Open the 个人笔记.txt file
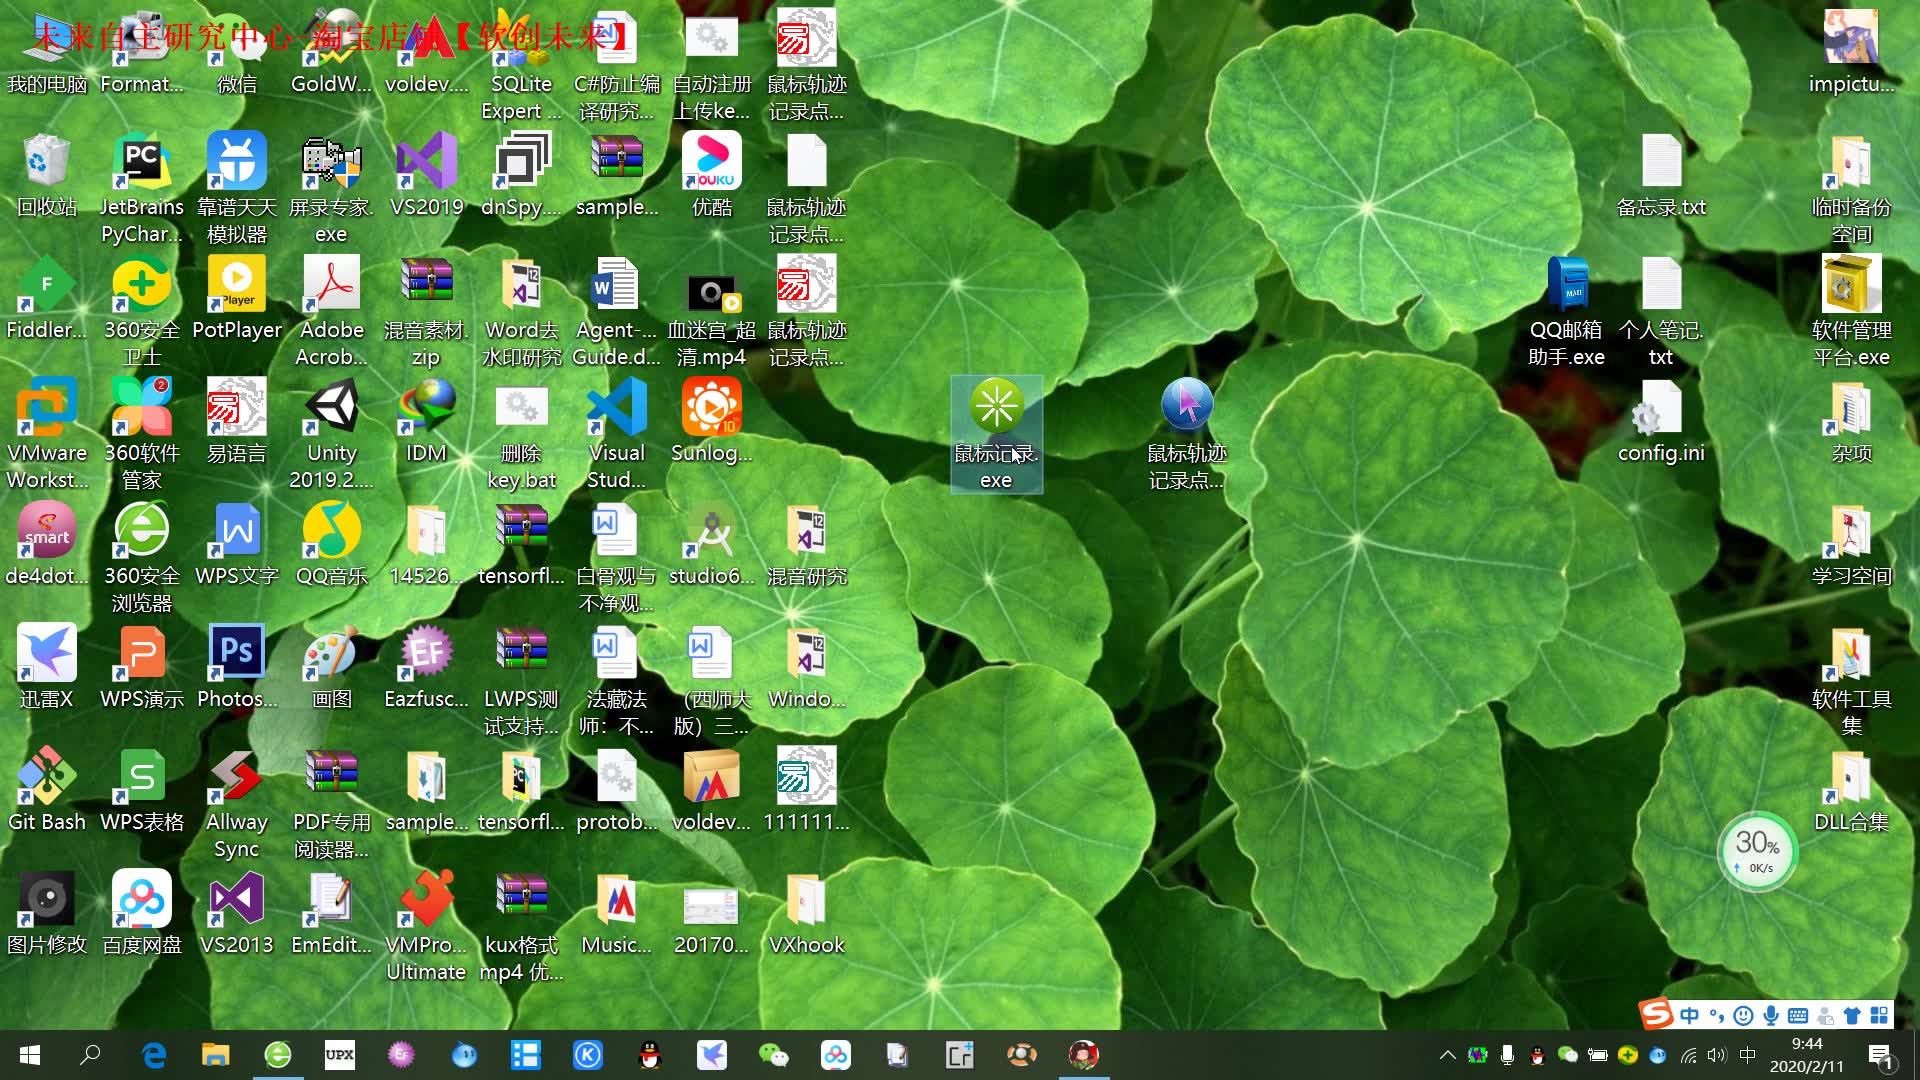The height and width of the screenshot is (1080, 1920). pos(1661,311)
